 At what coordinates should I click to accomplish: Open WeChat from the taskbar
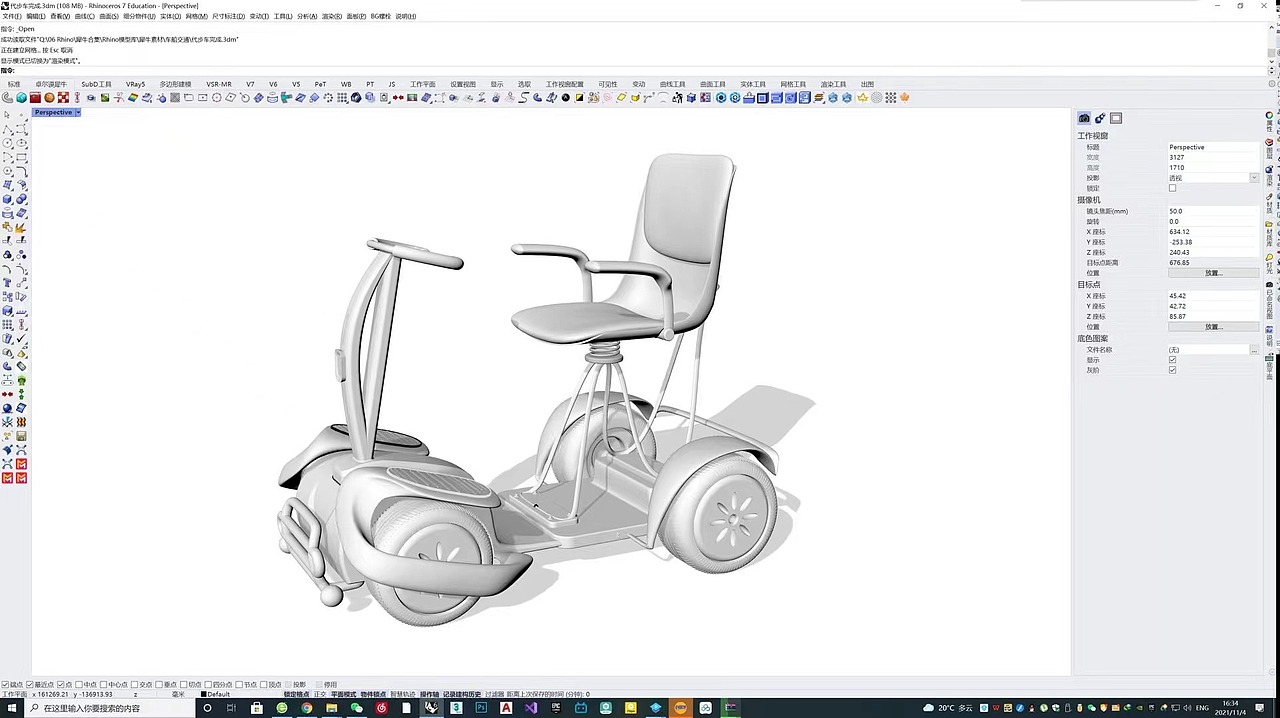(356, 708)
